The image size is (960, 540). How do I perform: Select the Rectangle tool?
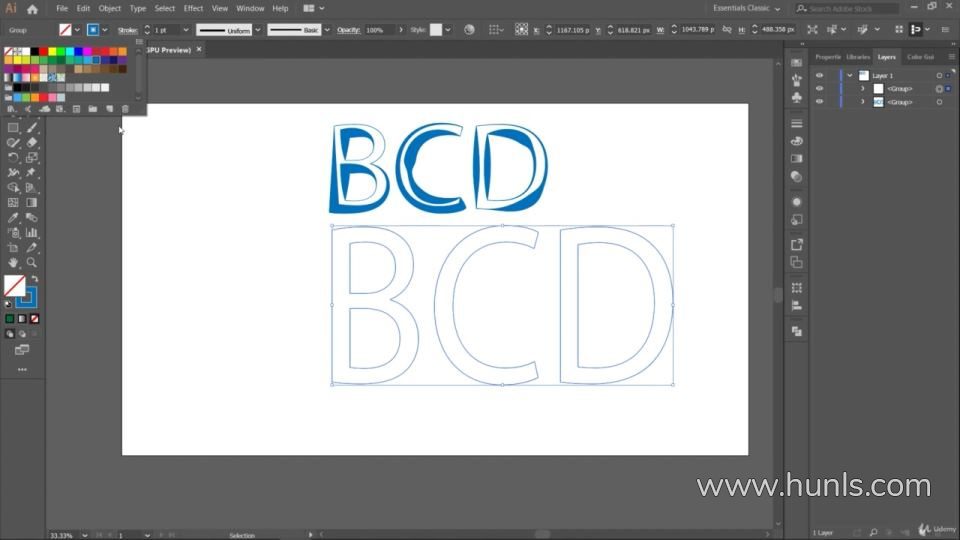click(x=13, y=127)
